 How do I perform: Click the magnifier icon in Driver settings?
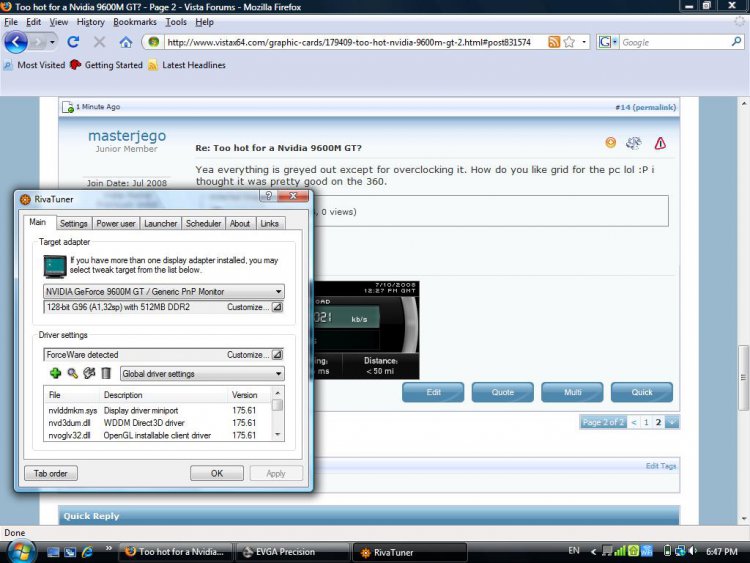coord(72,373)
